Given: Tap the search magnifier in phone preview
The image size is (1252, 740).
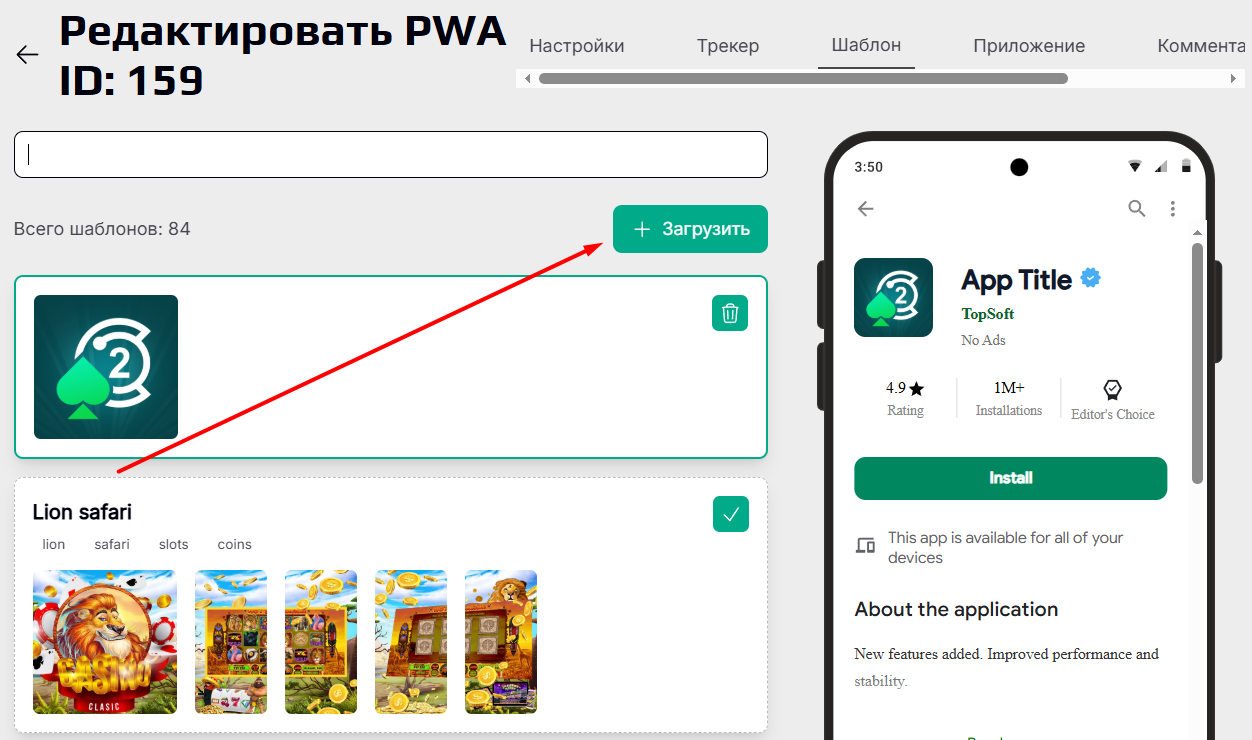Looking at the screenshot, I should (1137, 208).
